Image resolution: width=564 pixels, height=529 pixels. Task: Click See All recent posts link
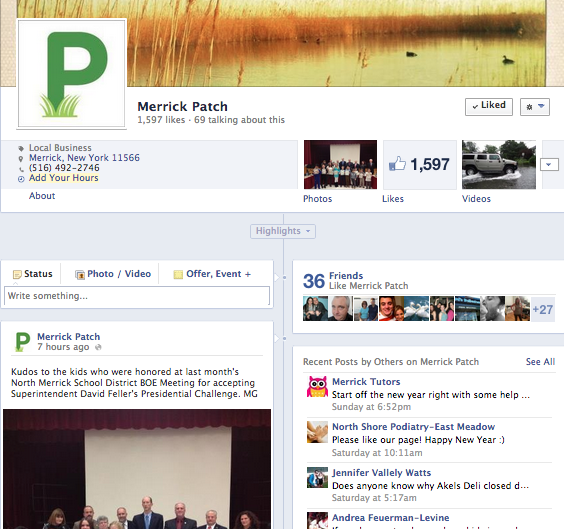pos(540,362)
